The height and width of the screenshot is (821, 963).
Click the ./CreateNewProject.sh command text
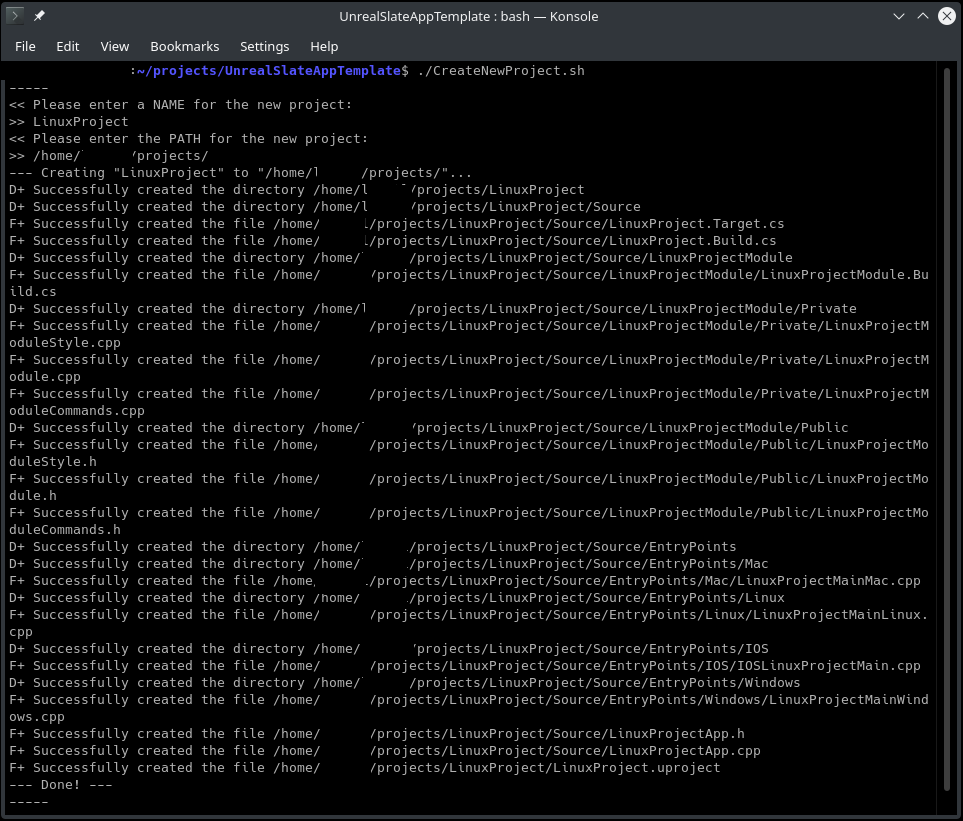pos(501,71)
